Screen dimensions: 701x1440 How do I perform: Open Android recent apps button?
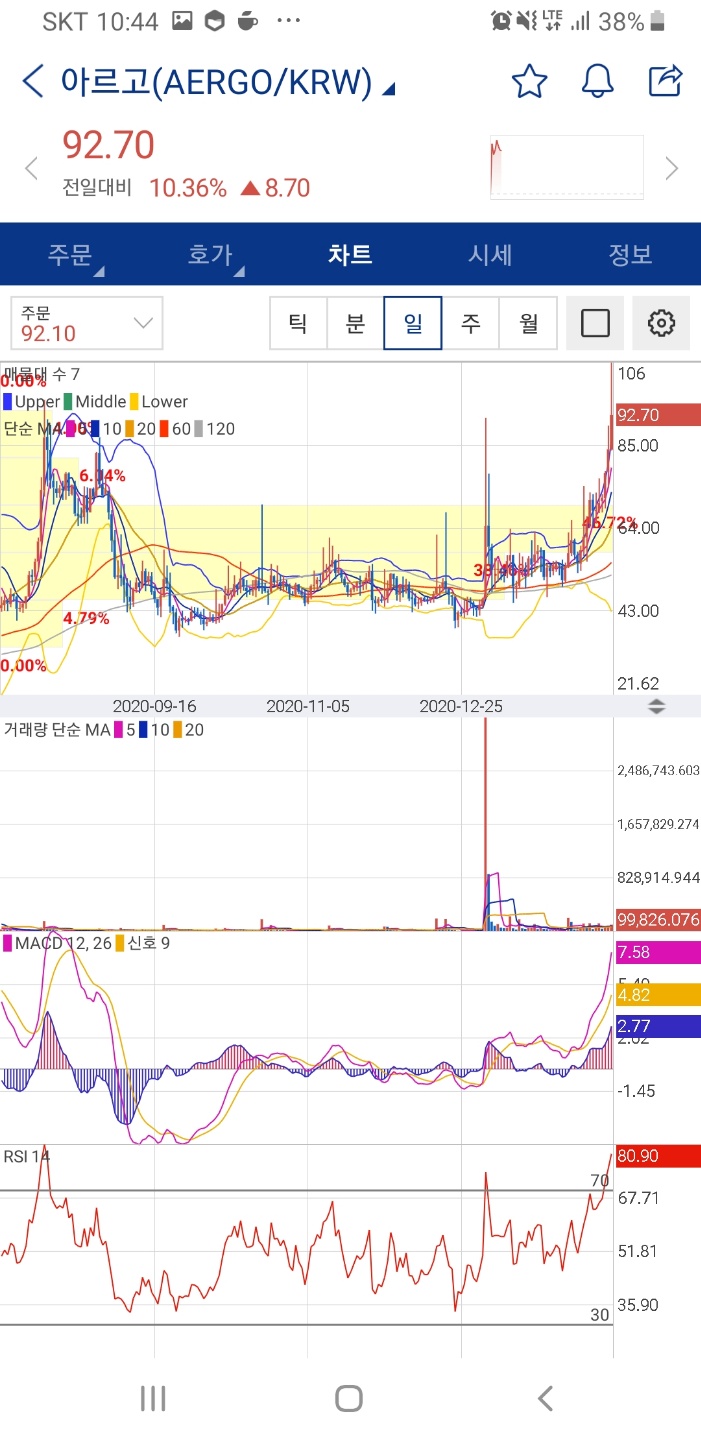click(153, 1398)
